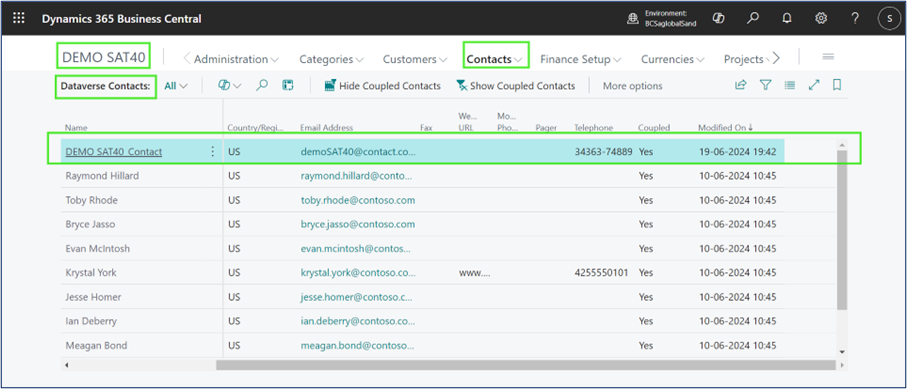
Task: Open the filter pane funnel icon
Action: coord(765,85)
